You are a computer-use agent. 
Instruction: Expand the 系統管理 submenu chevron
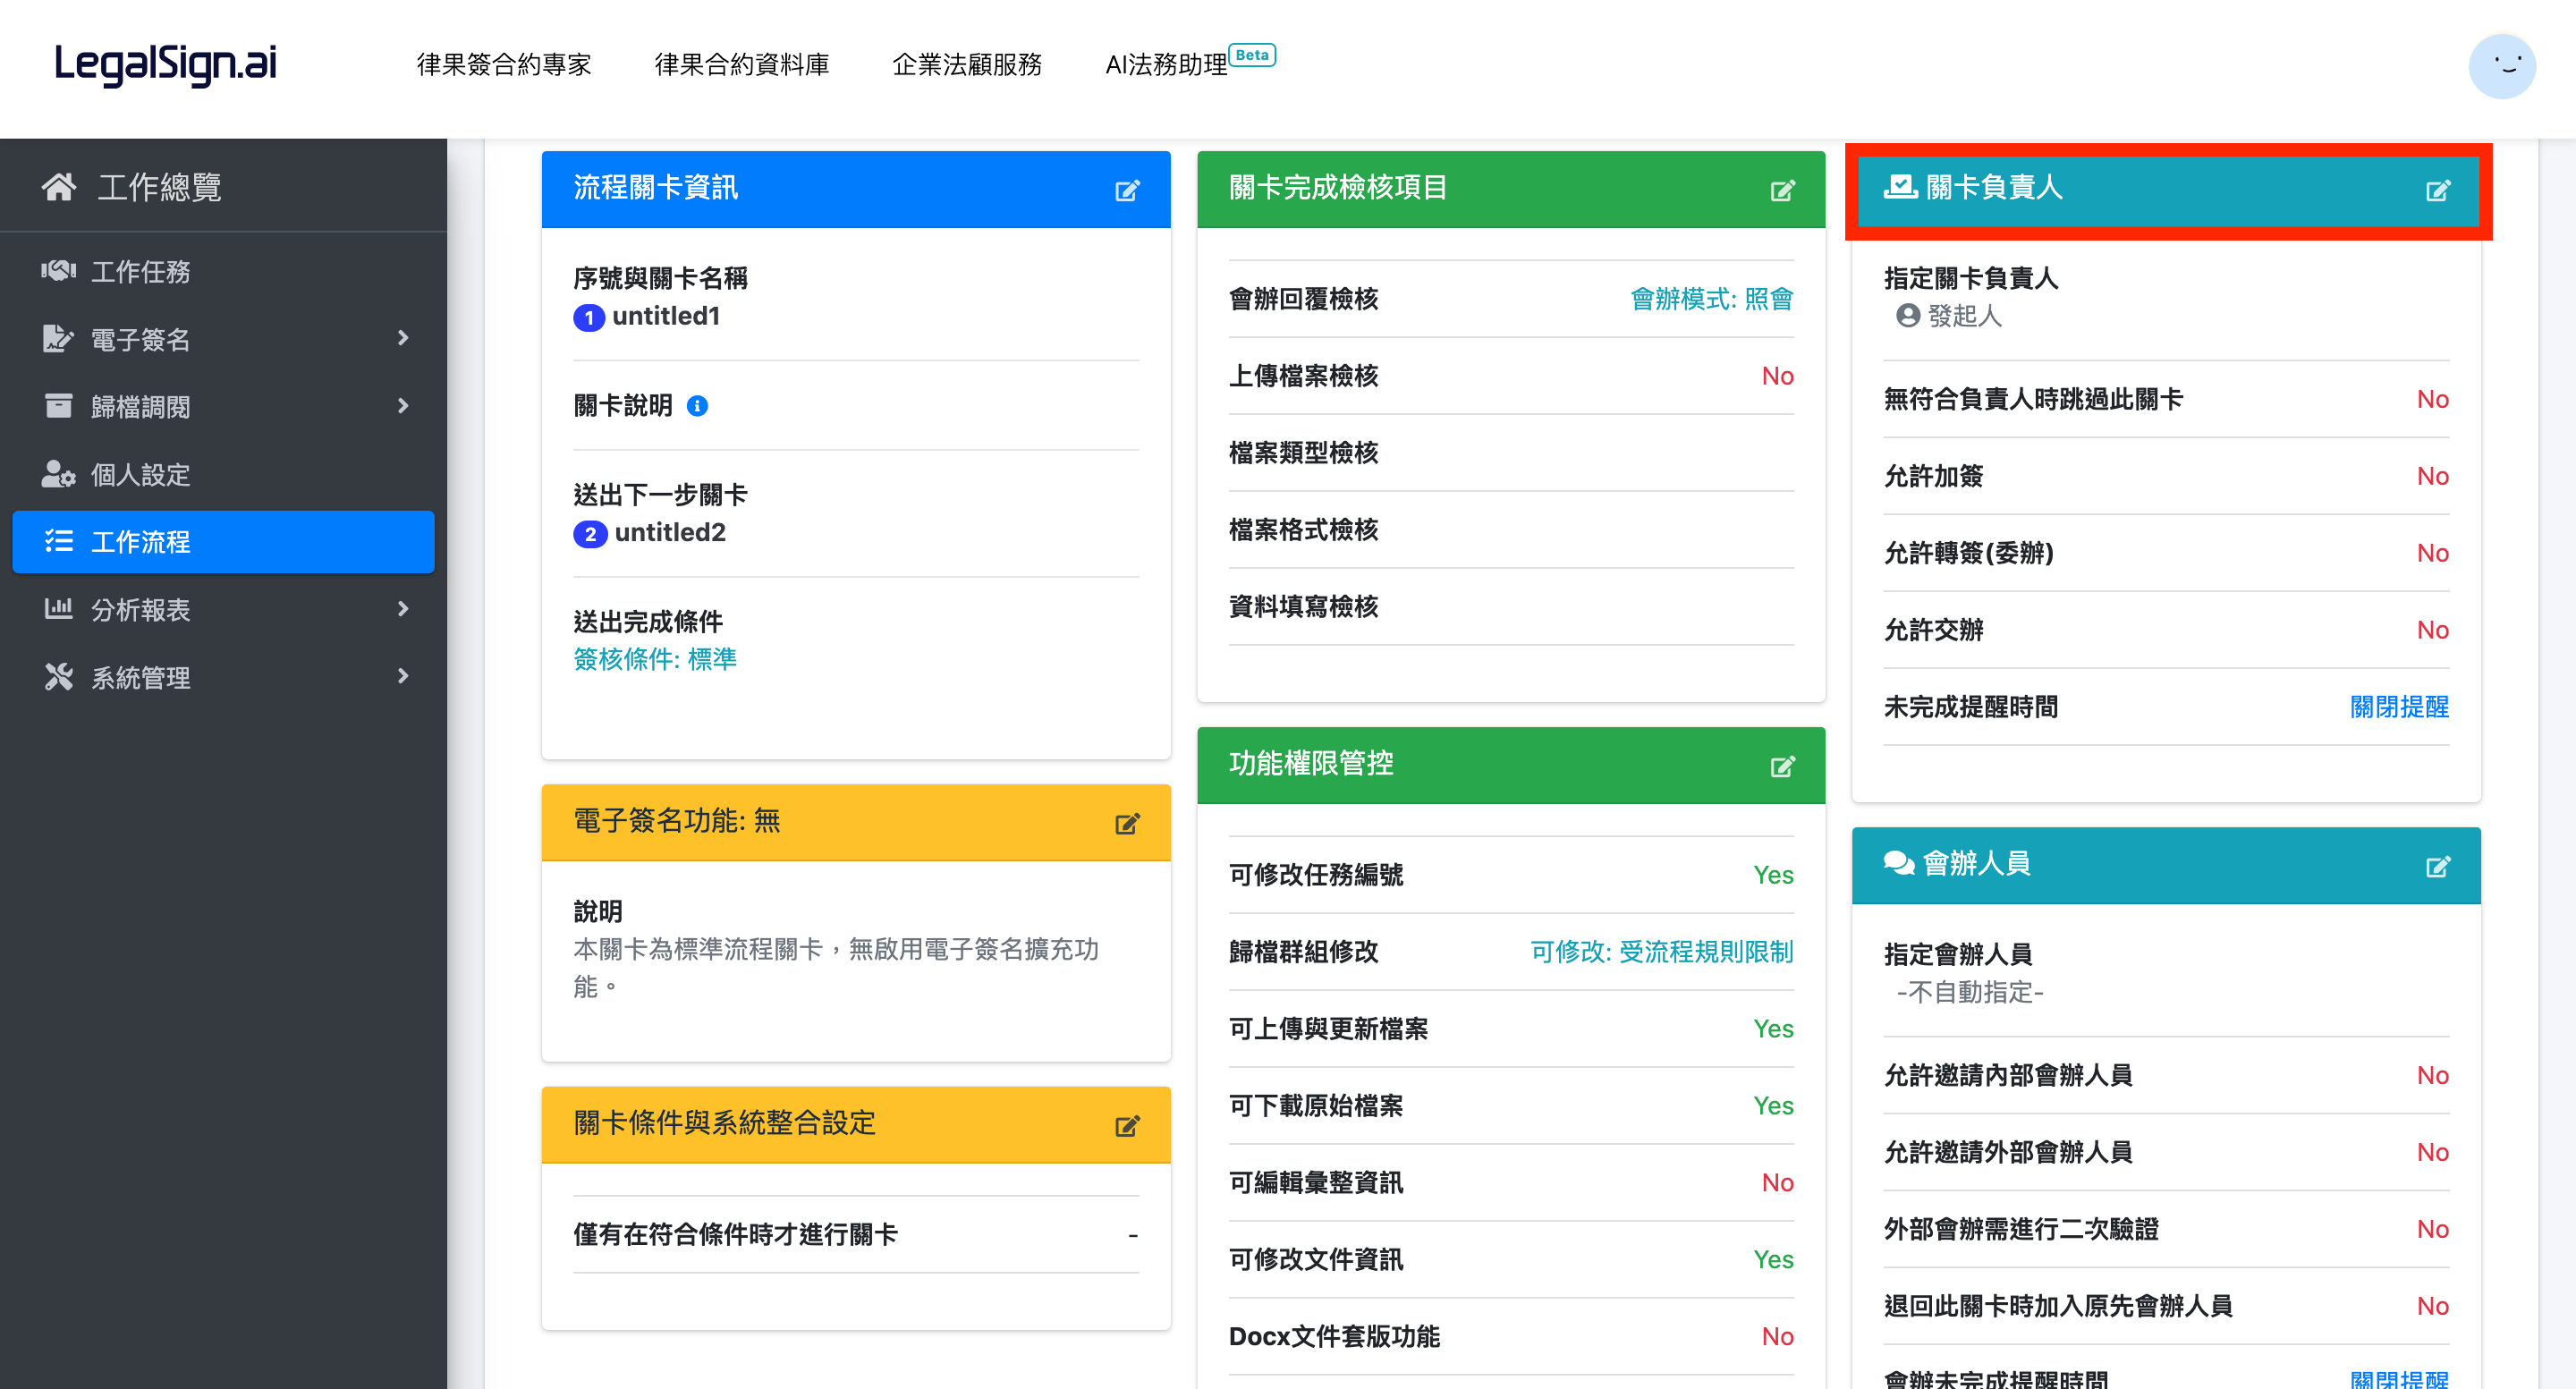[x=403, y=677]
